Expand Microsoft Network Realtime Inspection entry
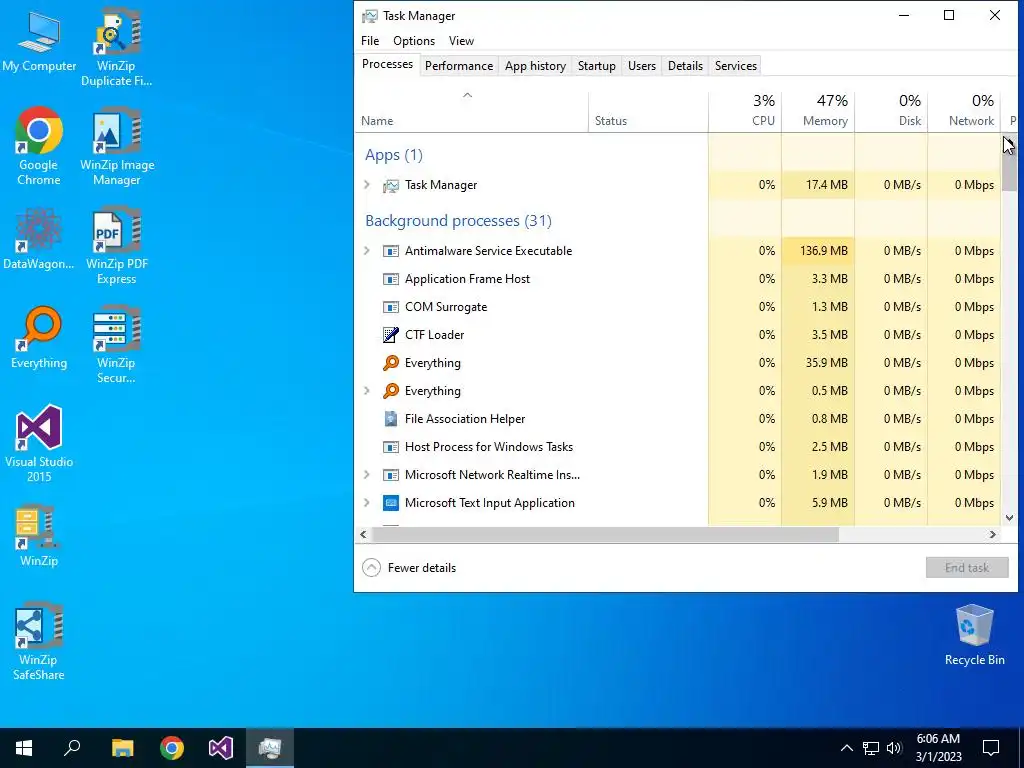This screenshot has width=1024, height=768. (367, 475)
